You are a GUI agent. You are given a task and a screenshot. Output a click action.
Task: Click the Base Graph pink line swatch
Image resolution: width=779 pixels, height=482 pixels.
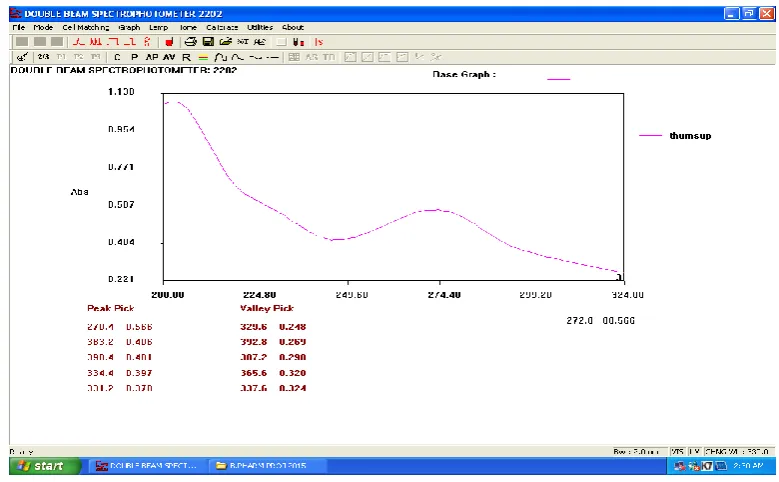pos(558,79)
